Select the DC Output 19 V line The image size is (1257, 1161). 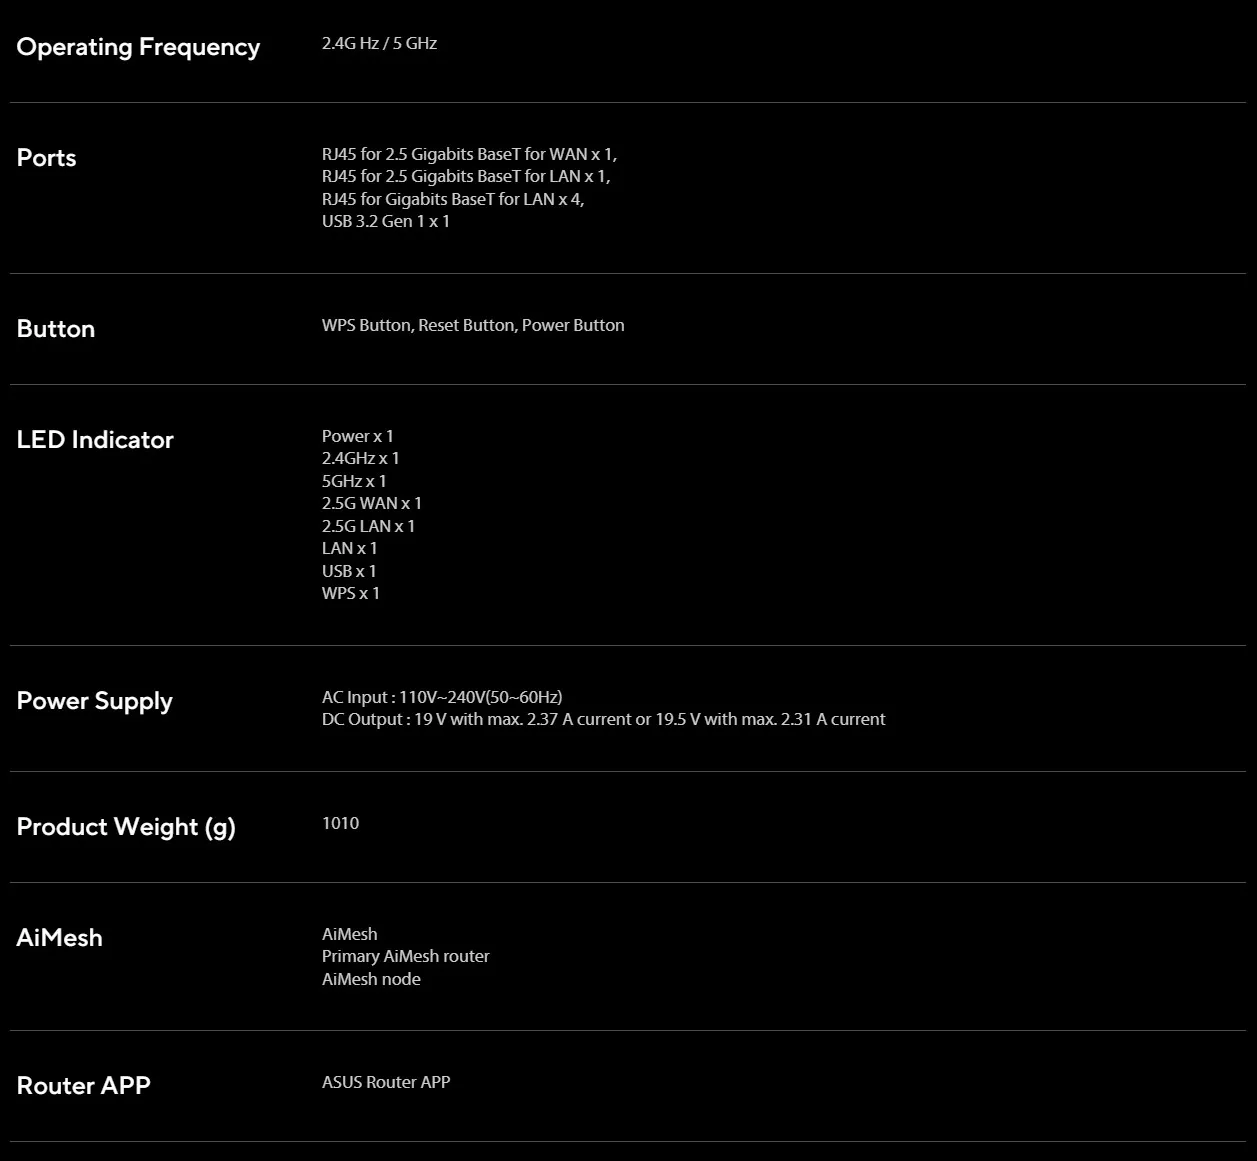(603, 719)
